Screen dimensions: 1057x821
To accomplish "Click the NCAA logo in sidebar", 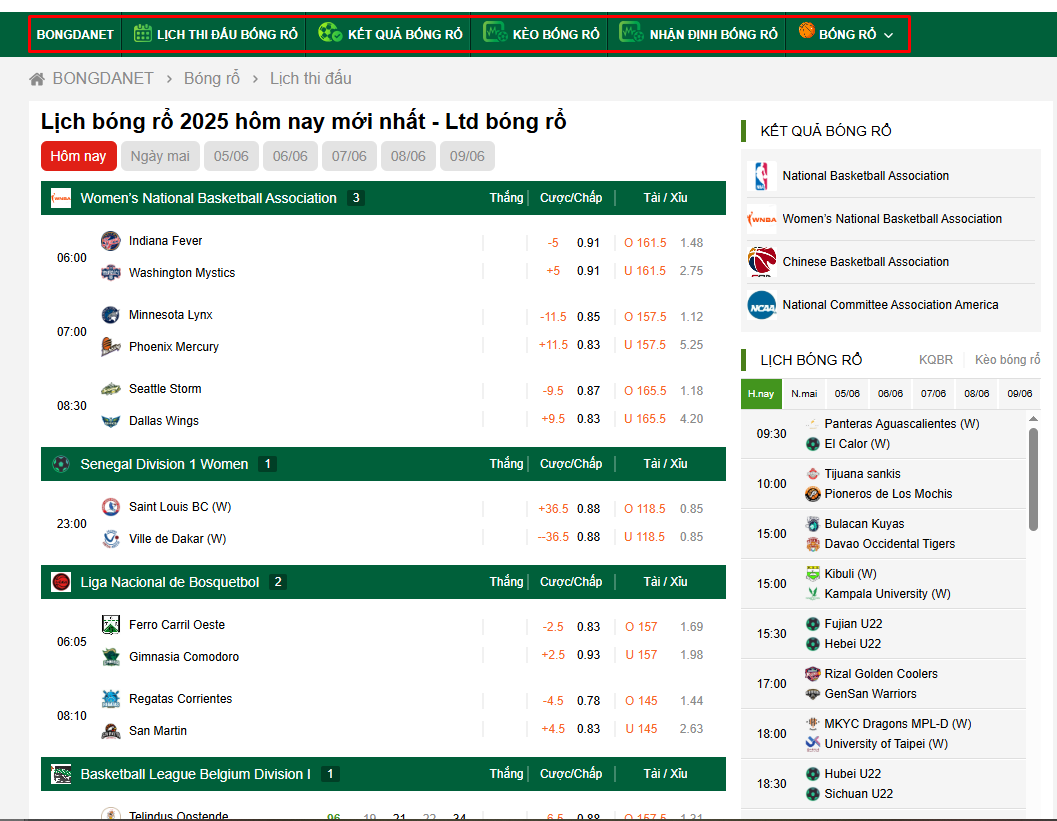I will pos(762,305).
